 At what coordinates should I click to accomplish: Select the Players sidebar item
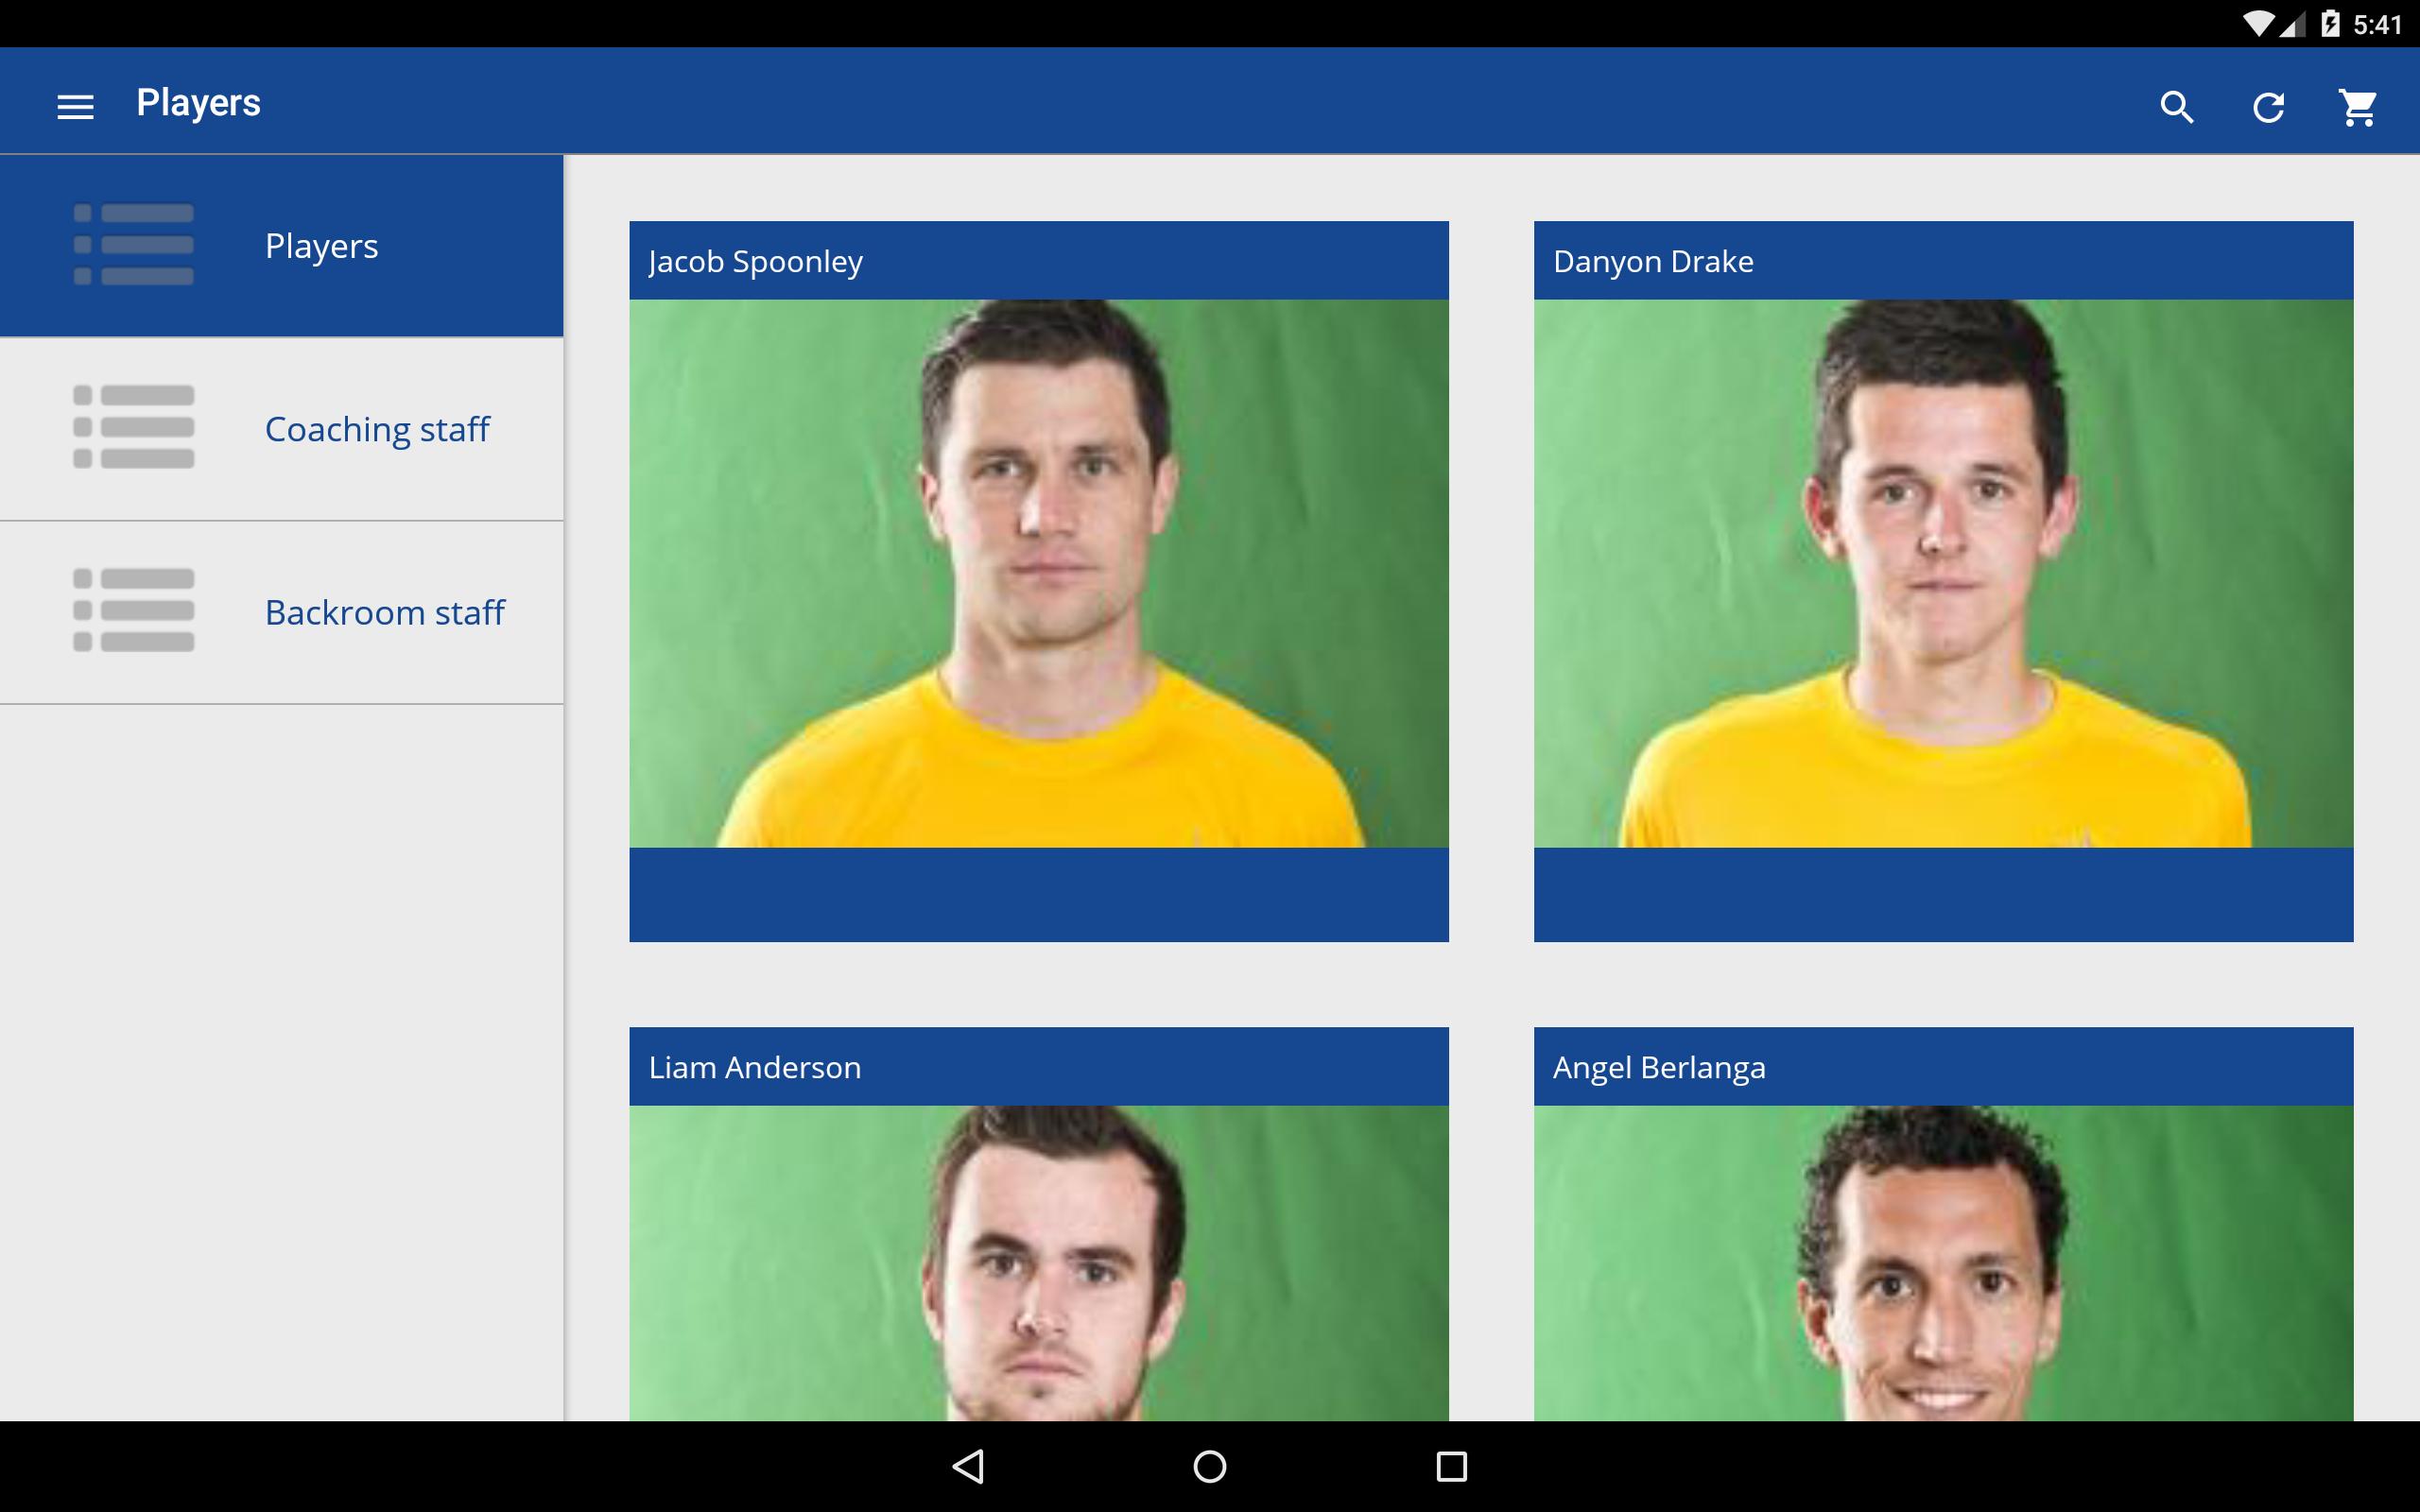pyautogui.click(x=281, y=245)
